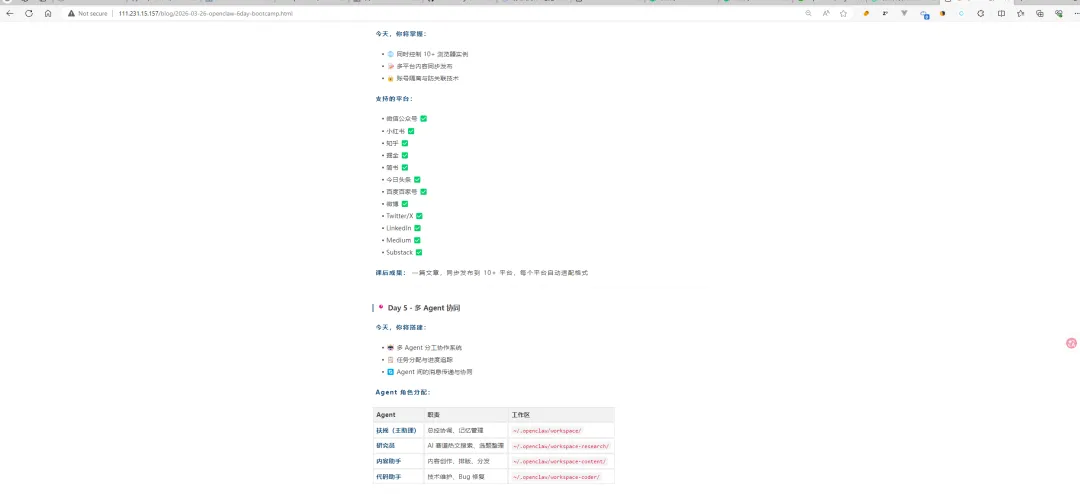
Task: Open the cloud extension with blue badge
Action: (924, 14)
